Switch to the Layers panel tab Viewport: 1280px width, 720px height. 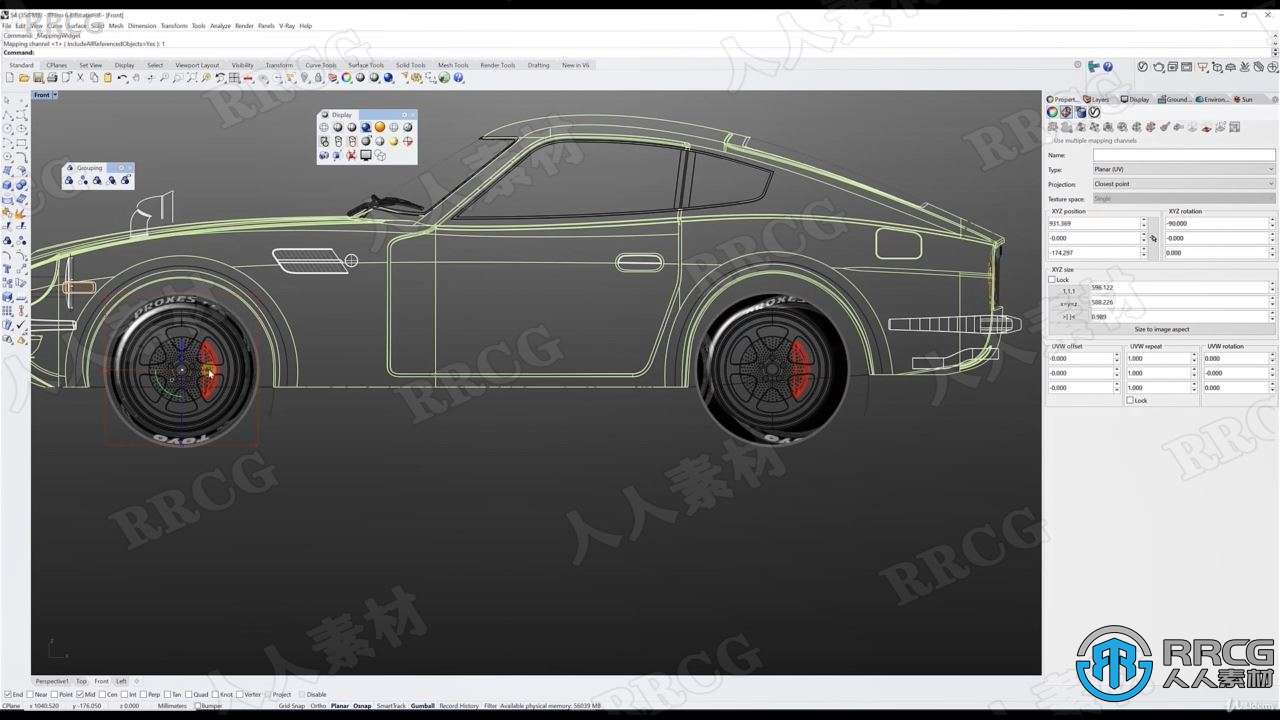point(1097,99)
